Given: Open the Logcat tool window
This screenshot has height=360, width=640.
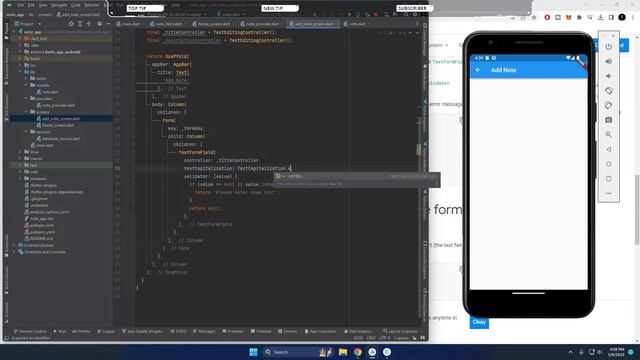Looking at the screenshot, I should click(x=106, y=331).
